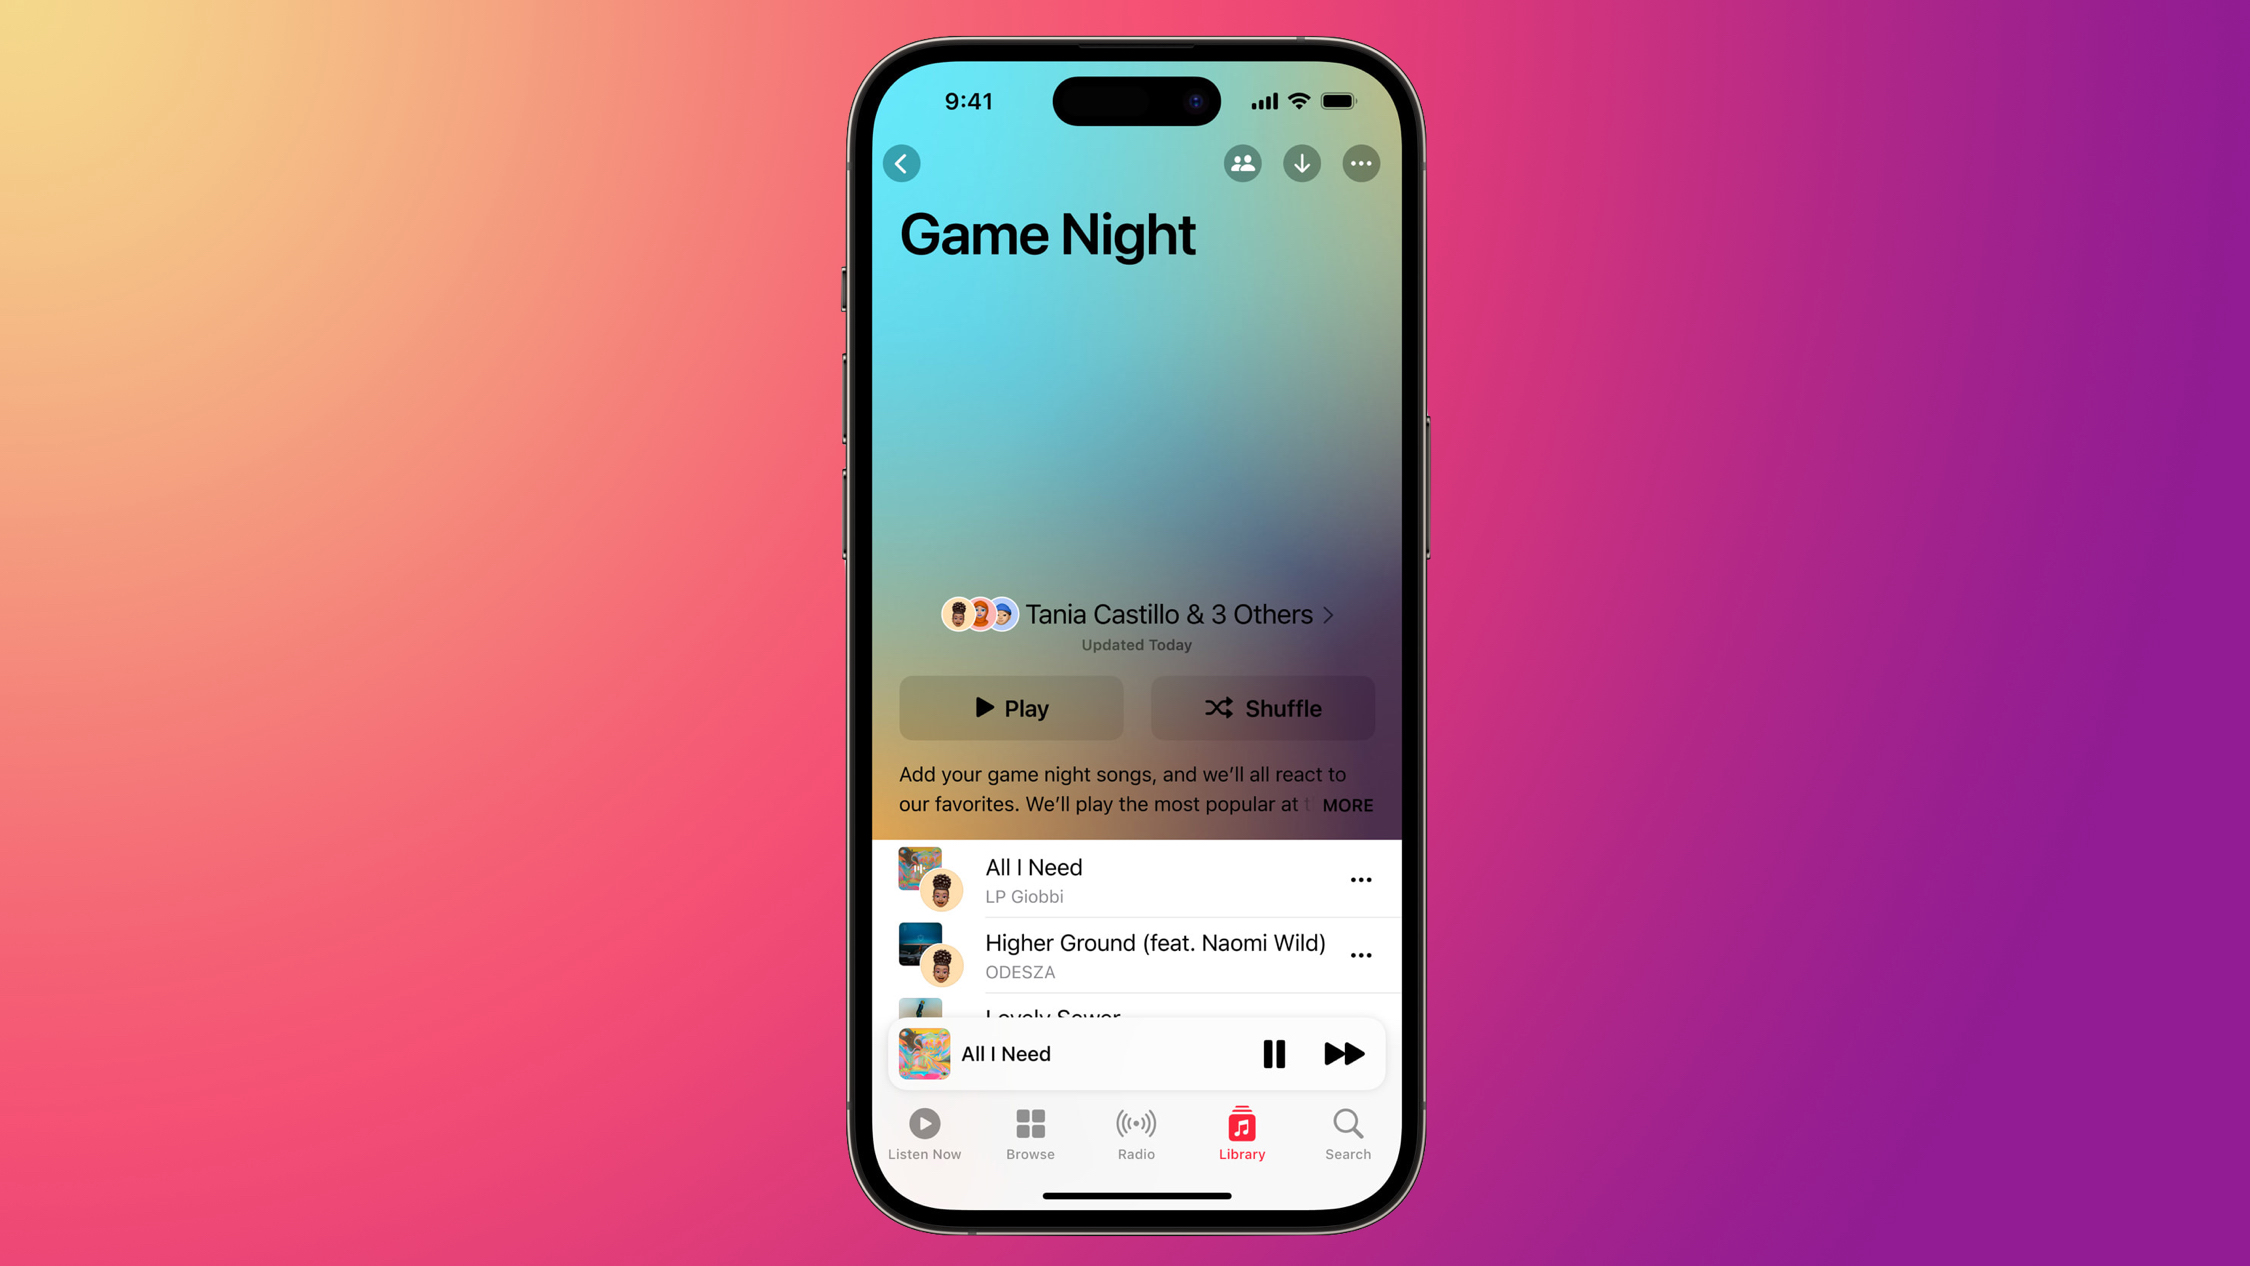Open the collaborative playlist members icon
Image resolution: width=2250 pixels, height=1266 pixels.
coord(1244,162)
